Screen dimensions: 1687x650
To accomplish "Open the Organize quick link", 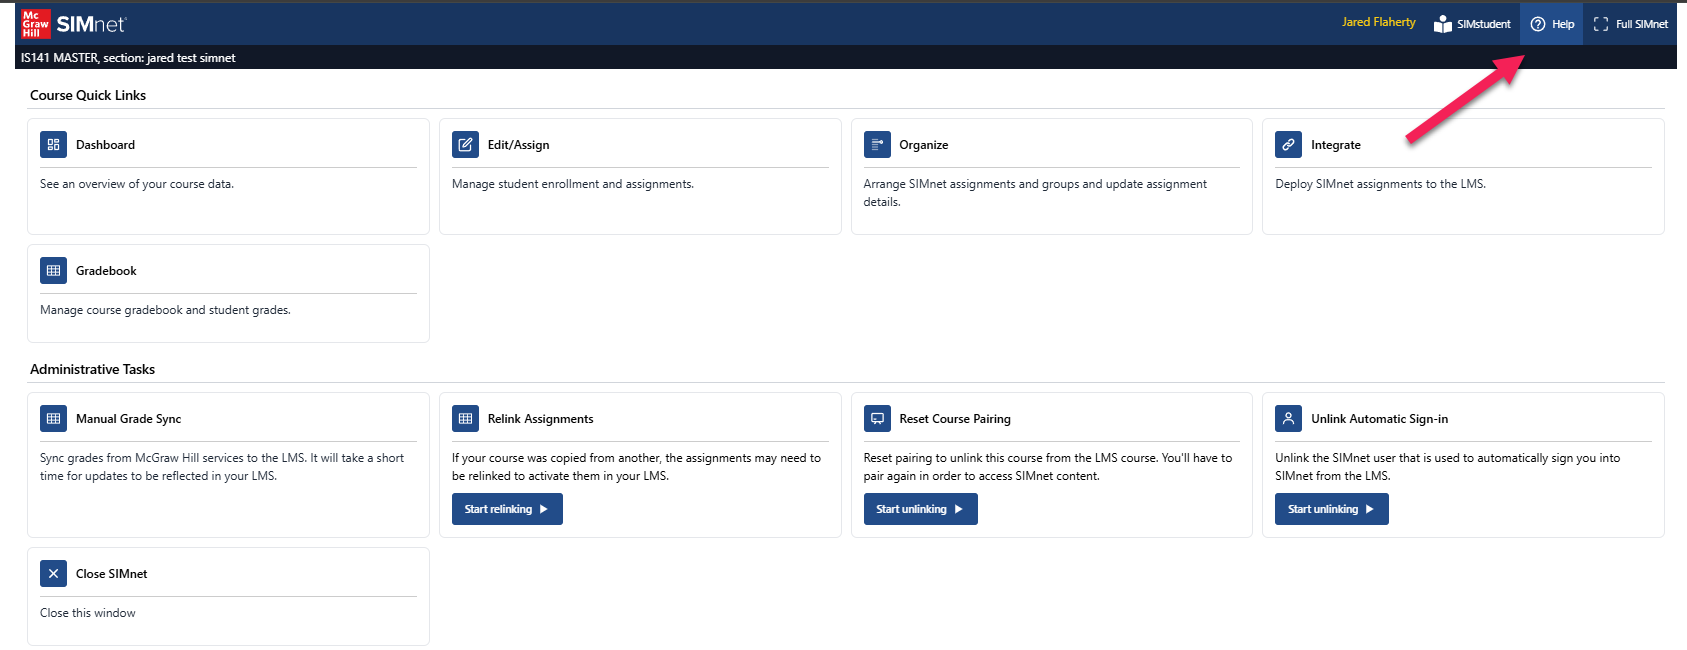I will point(923,145).
